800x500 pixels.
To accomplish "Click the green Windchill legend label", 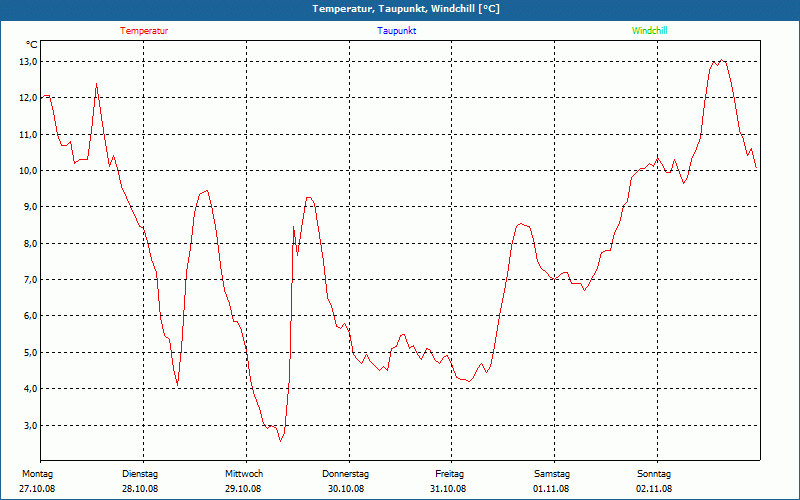I will 649,31.
